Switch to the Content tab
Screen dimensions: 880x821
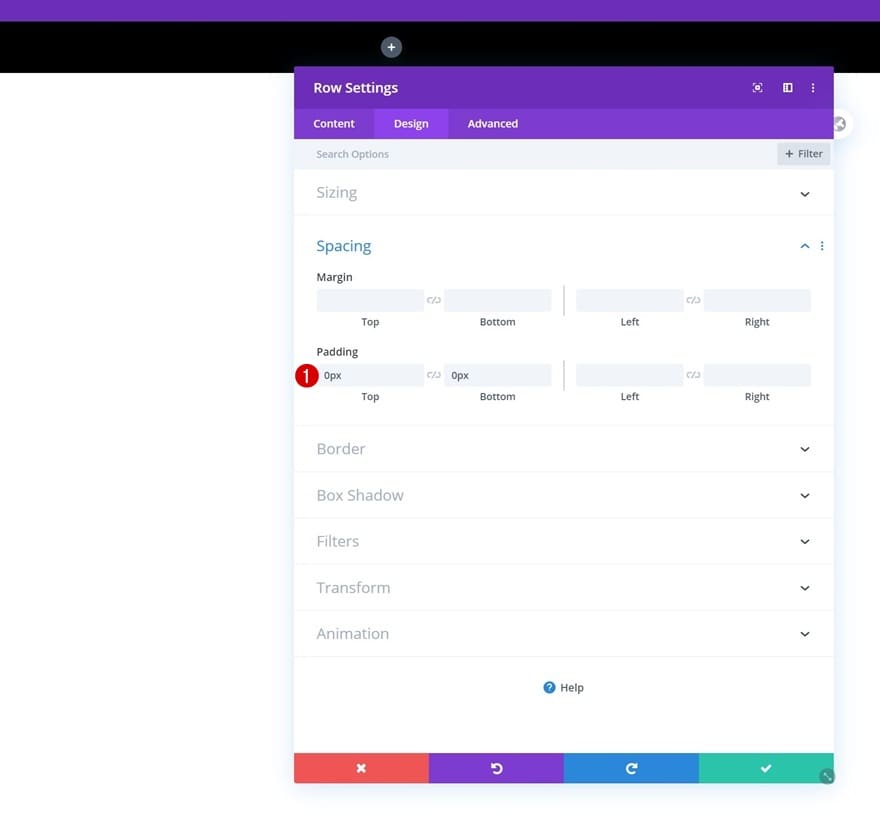tap(334, 123)
